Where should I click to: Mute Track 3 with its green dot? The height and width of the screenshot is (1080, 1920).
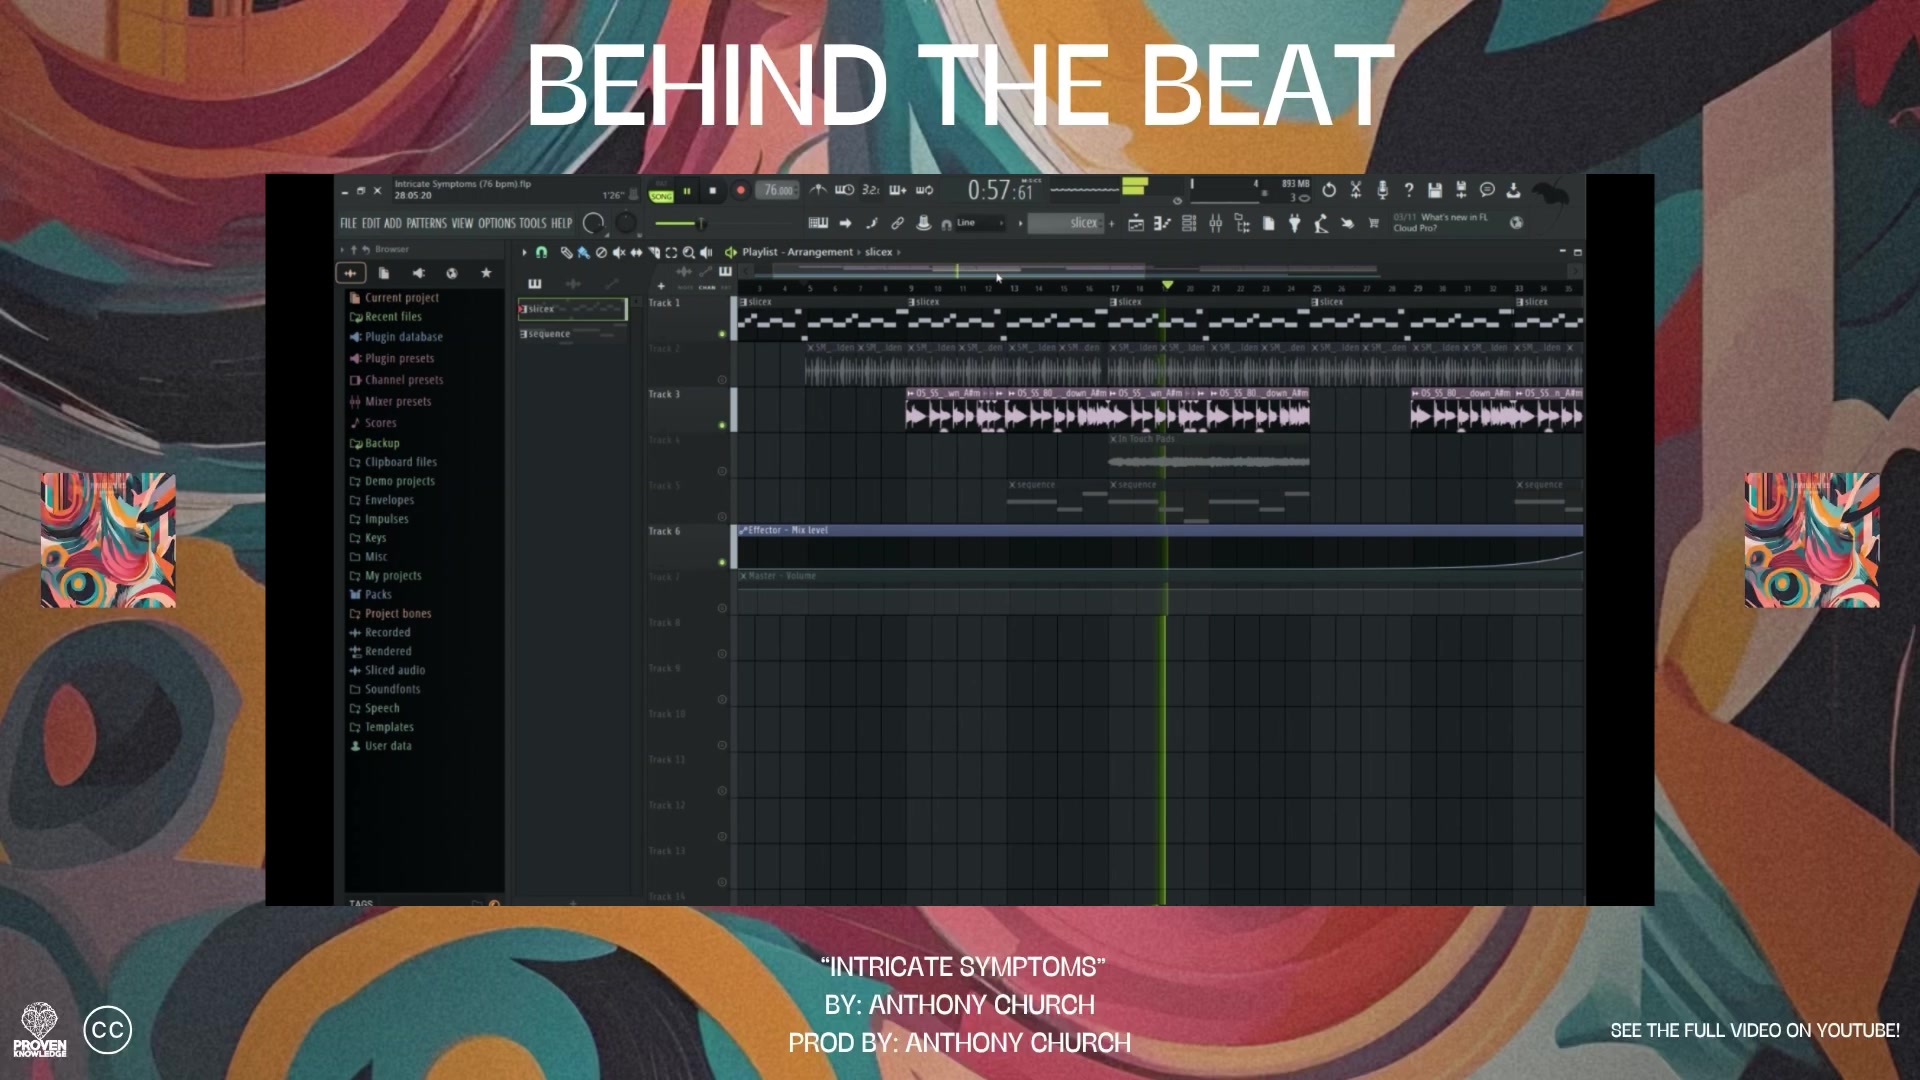click(x=722, y=425)
